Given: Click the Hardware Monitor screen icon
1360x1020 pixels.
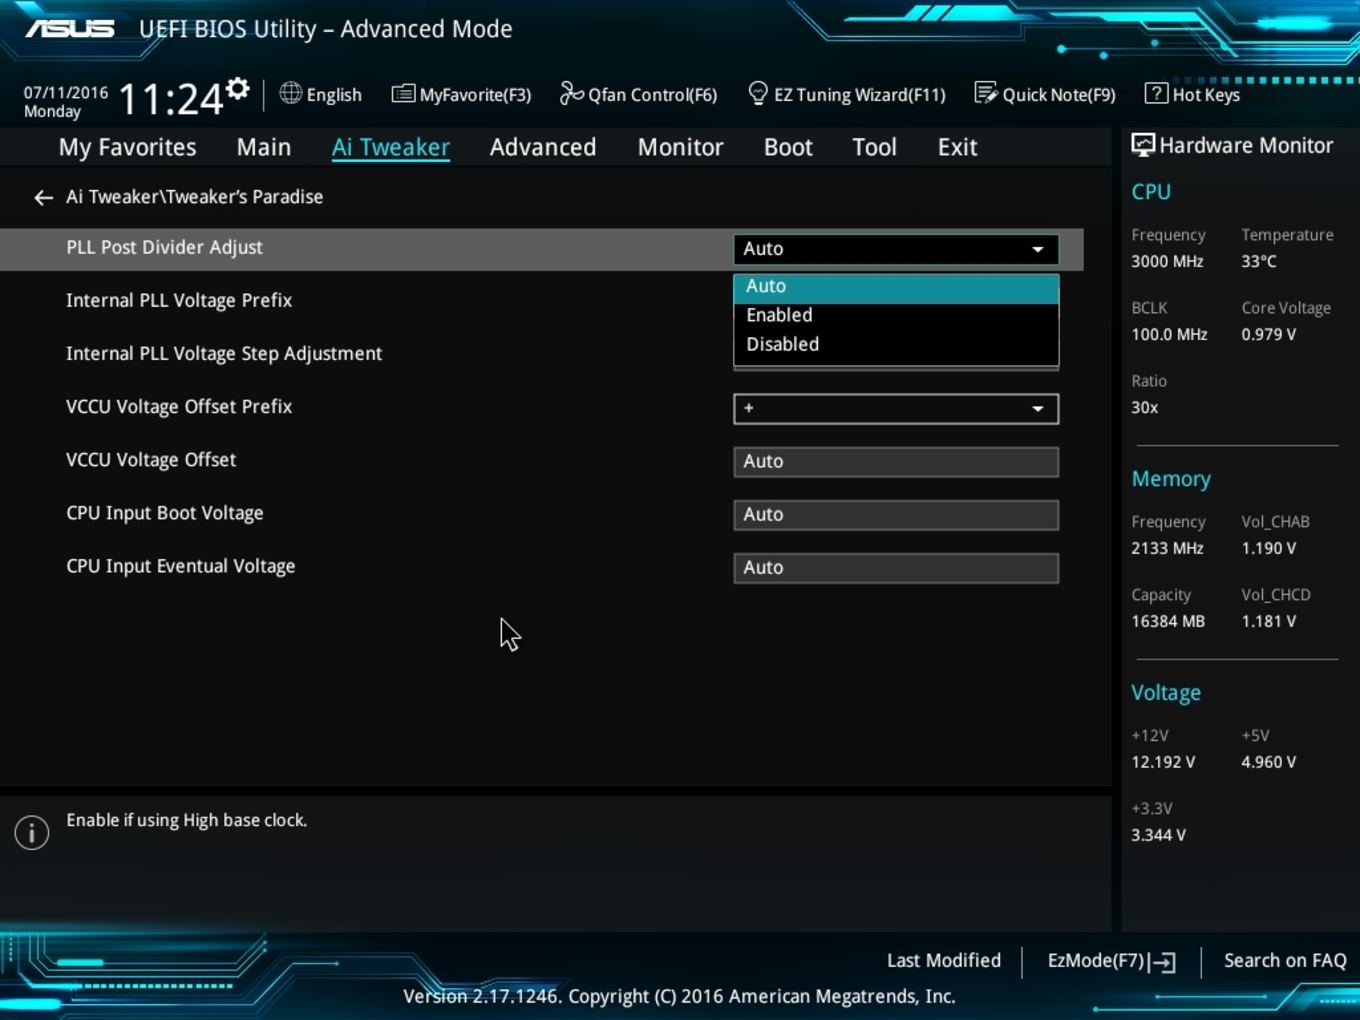Looking at the screenshot, I should (1142, 146).
